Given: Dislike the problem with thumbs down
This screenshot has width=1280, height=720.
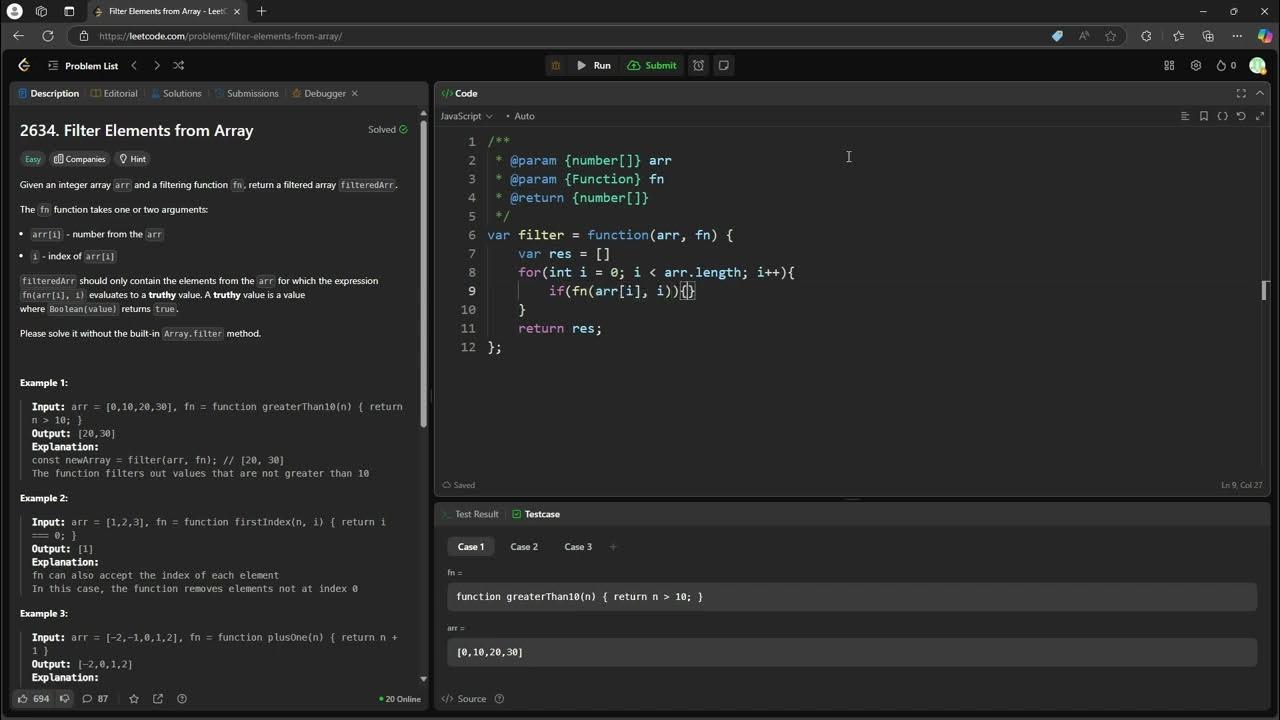Looking at the screenshot, I should tap(65, 699).
